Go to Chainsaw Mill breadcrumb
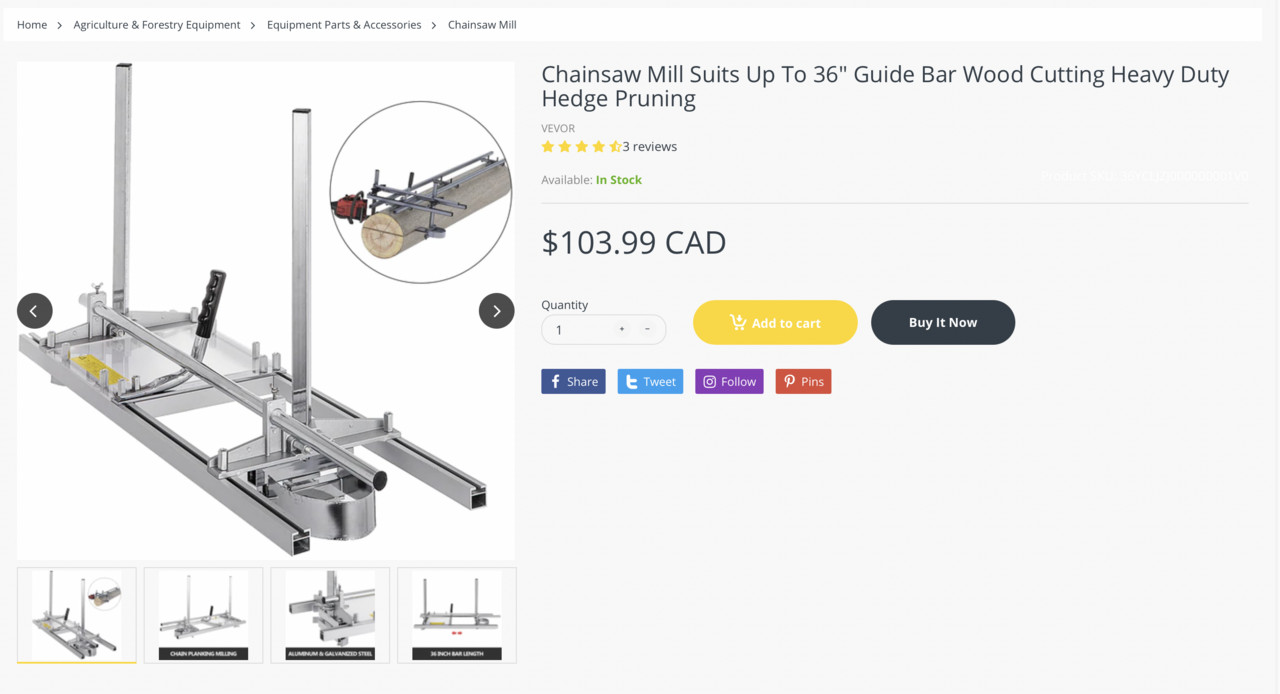The height and width of the screenshot is (694, 1280). tap(482, 25)
